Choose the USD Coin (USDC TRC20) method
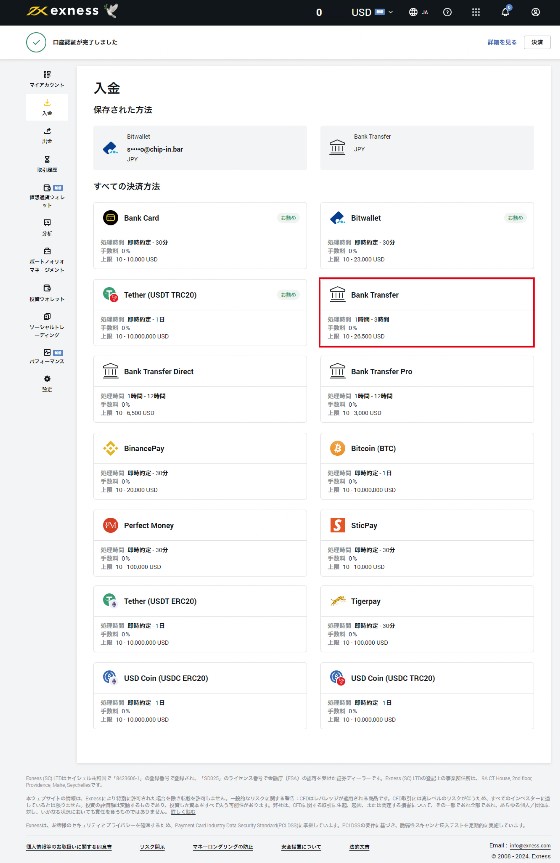Screen dimensions: 560x863 tap(427, 696)
